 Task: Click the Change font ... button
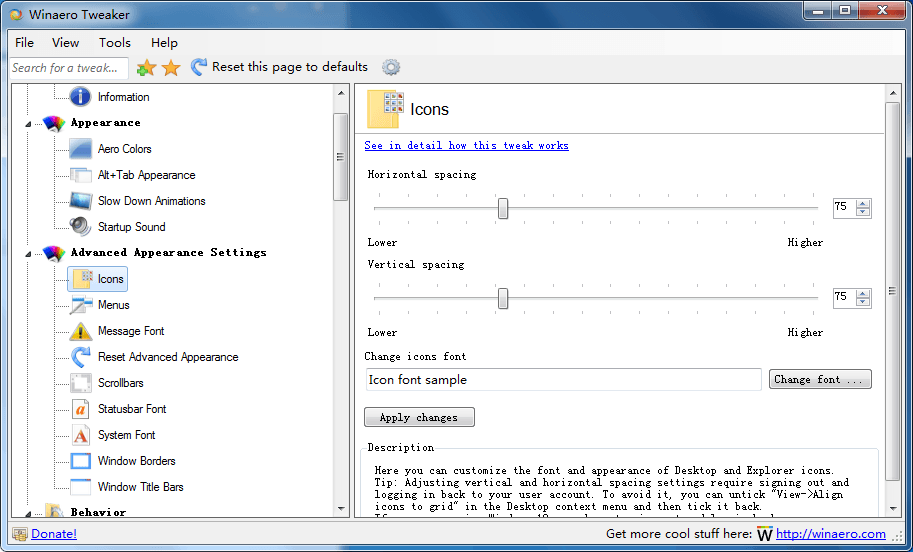coord(820,379)
